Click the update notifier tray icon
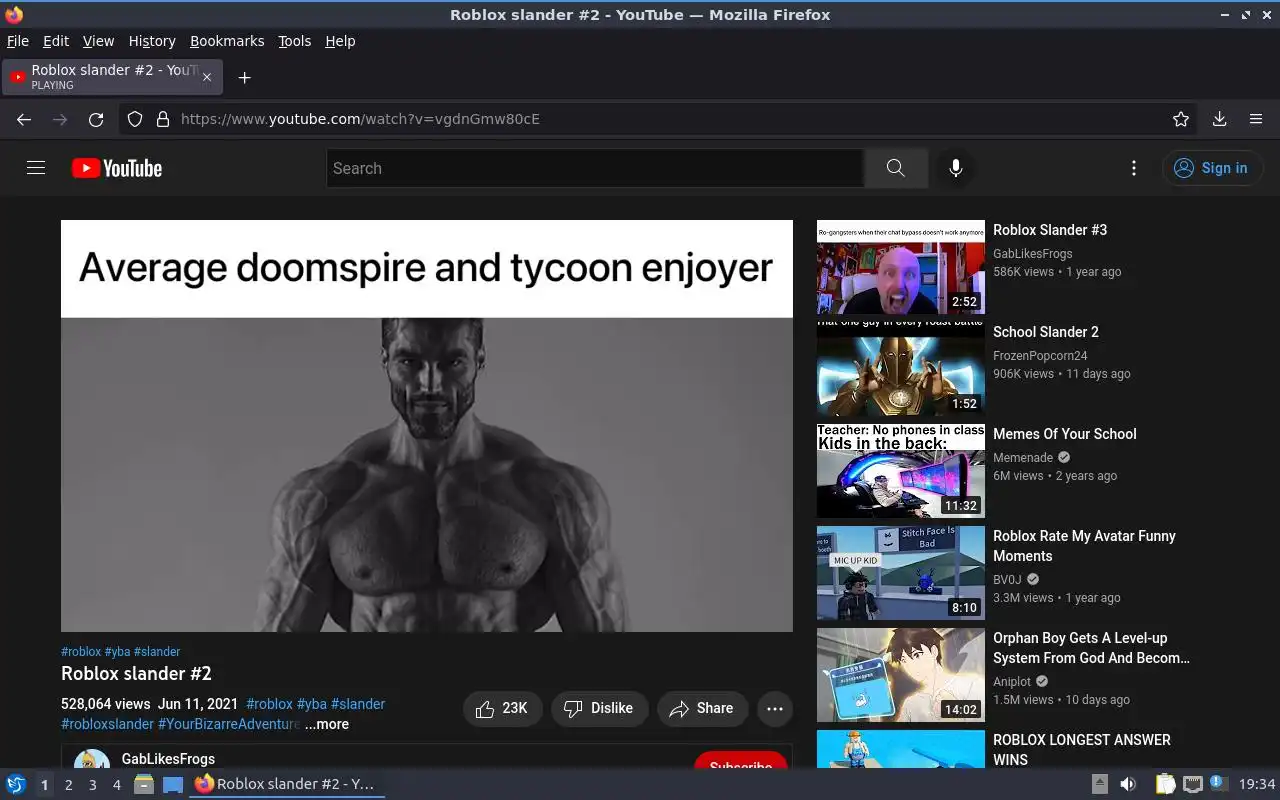This screenshot has width=1280, height=800. point(1218,783)
